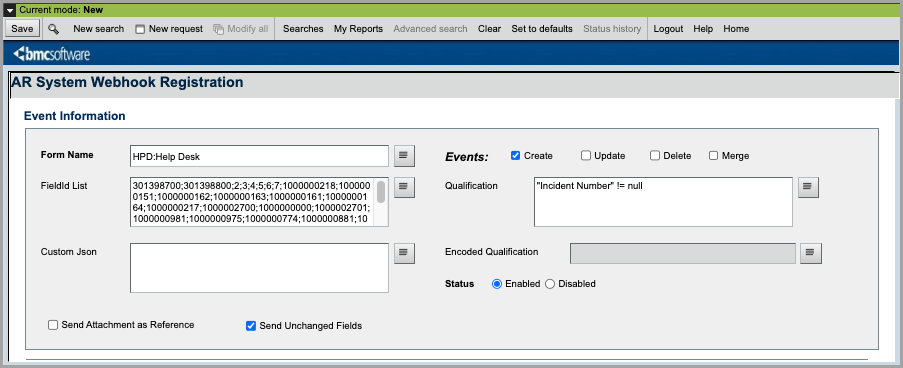Click the Qualification text area
This screenshot has width=903, height=368.
(663, 202)
